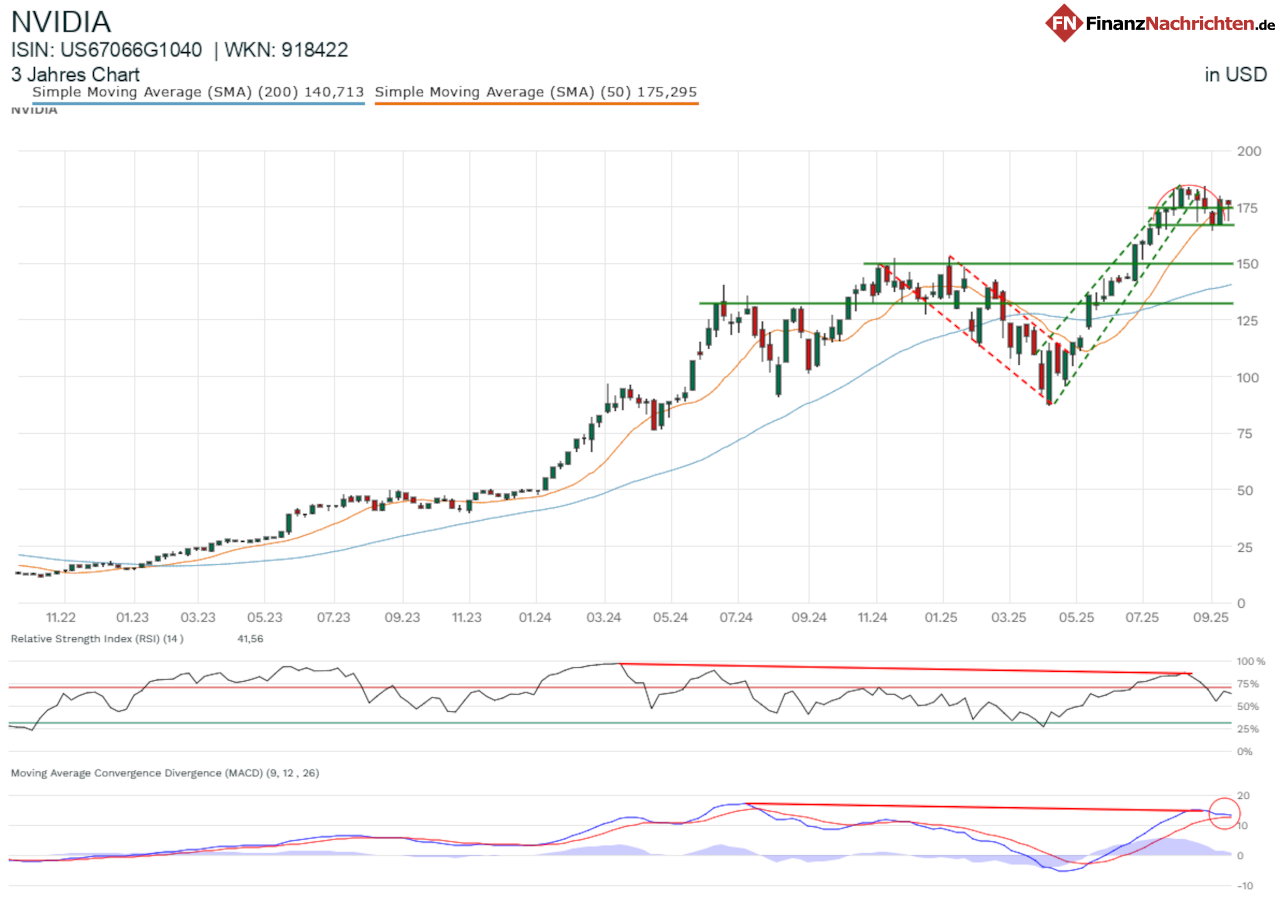The width and height of the screenshot is (1280, 900).
Task: Click the FinanzNachrichten.de logo icon
Action: pyautogui.click(x=1065, y=23)
